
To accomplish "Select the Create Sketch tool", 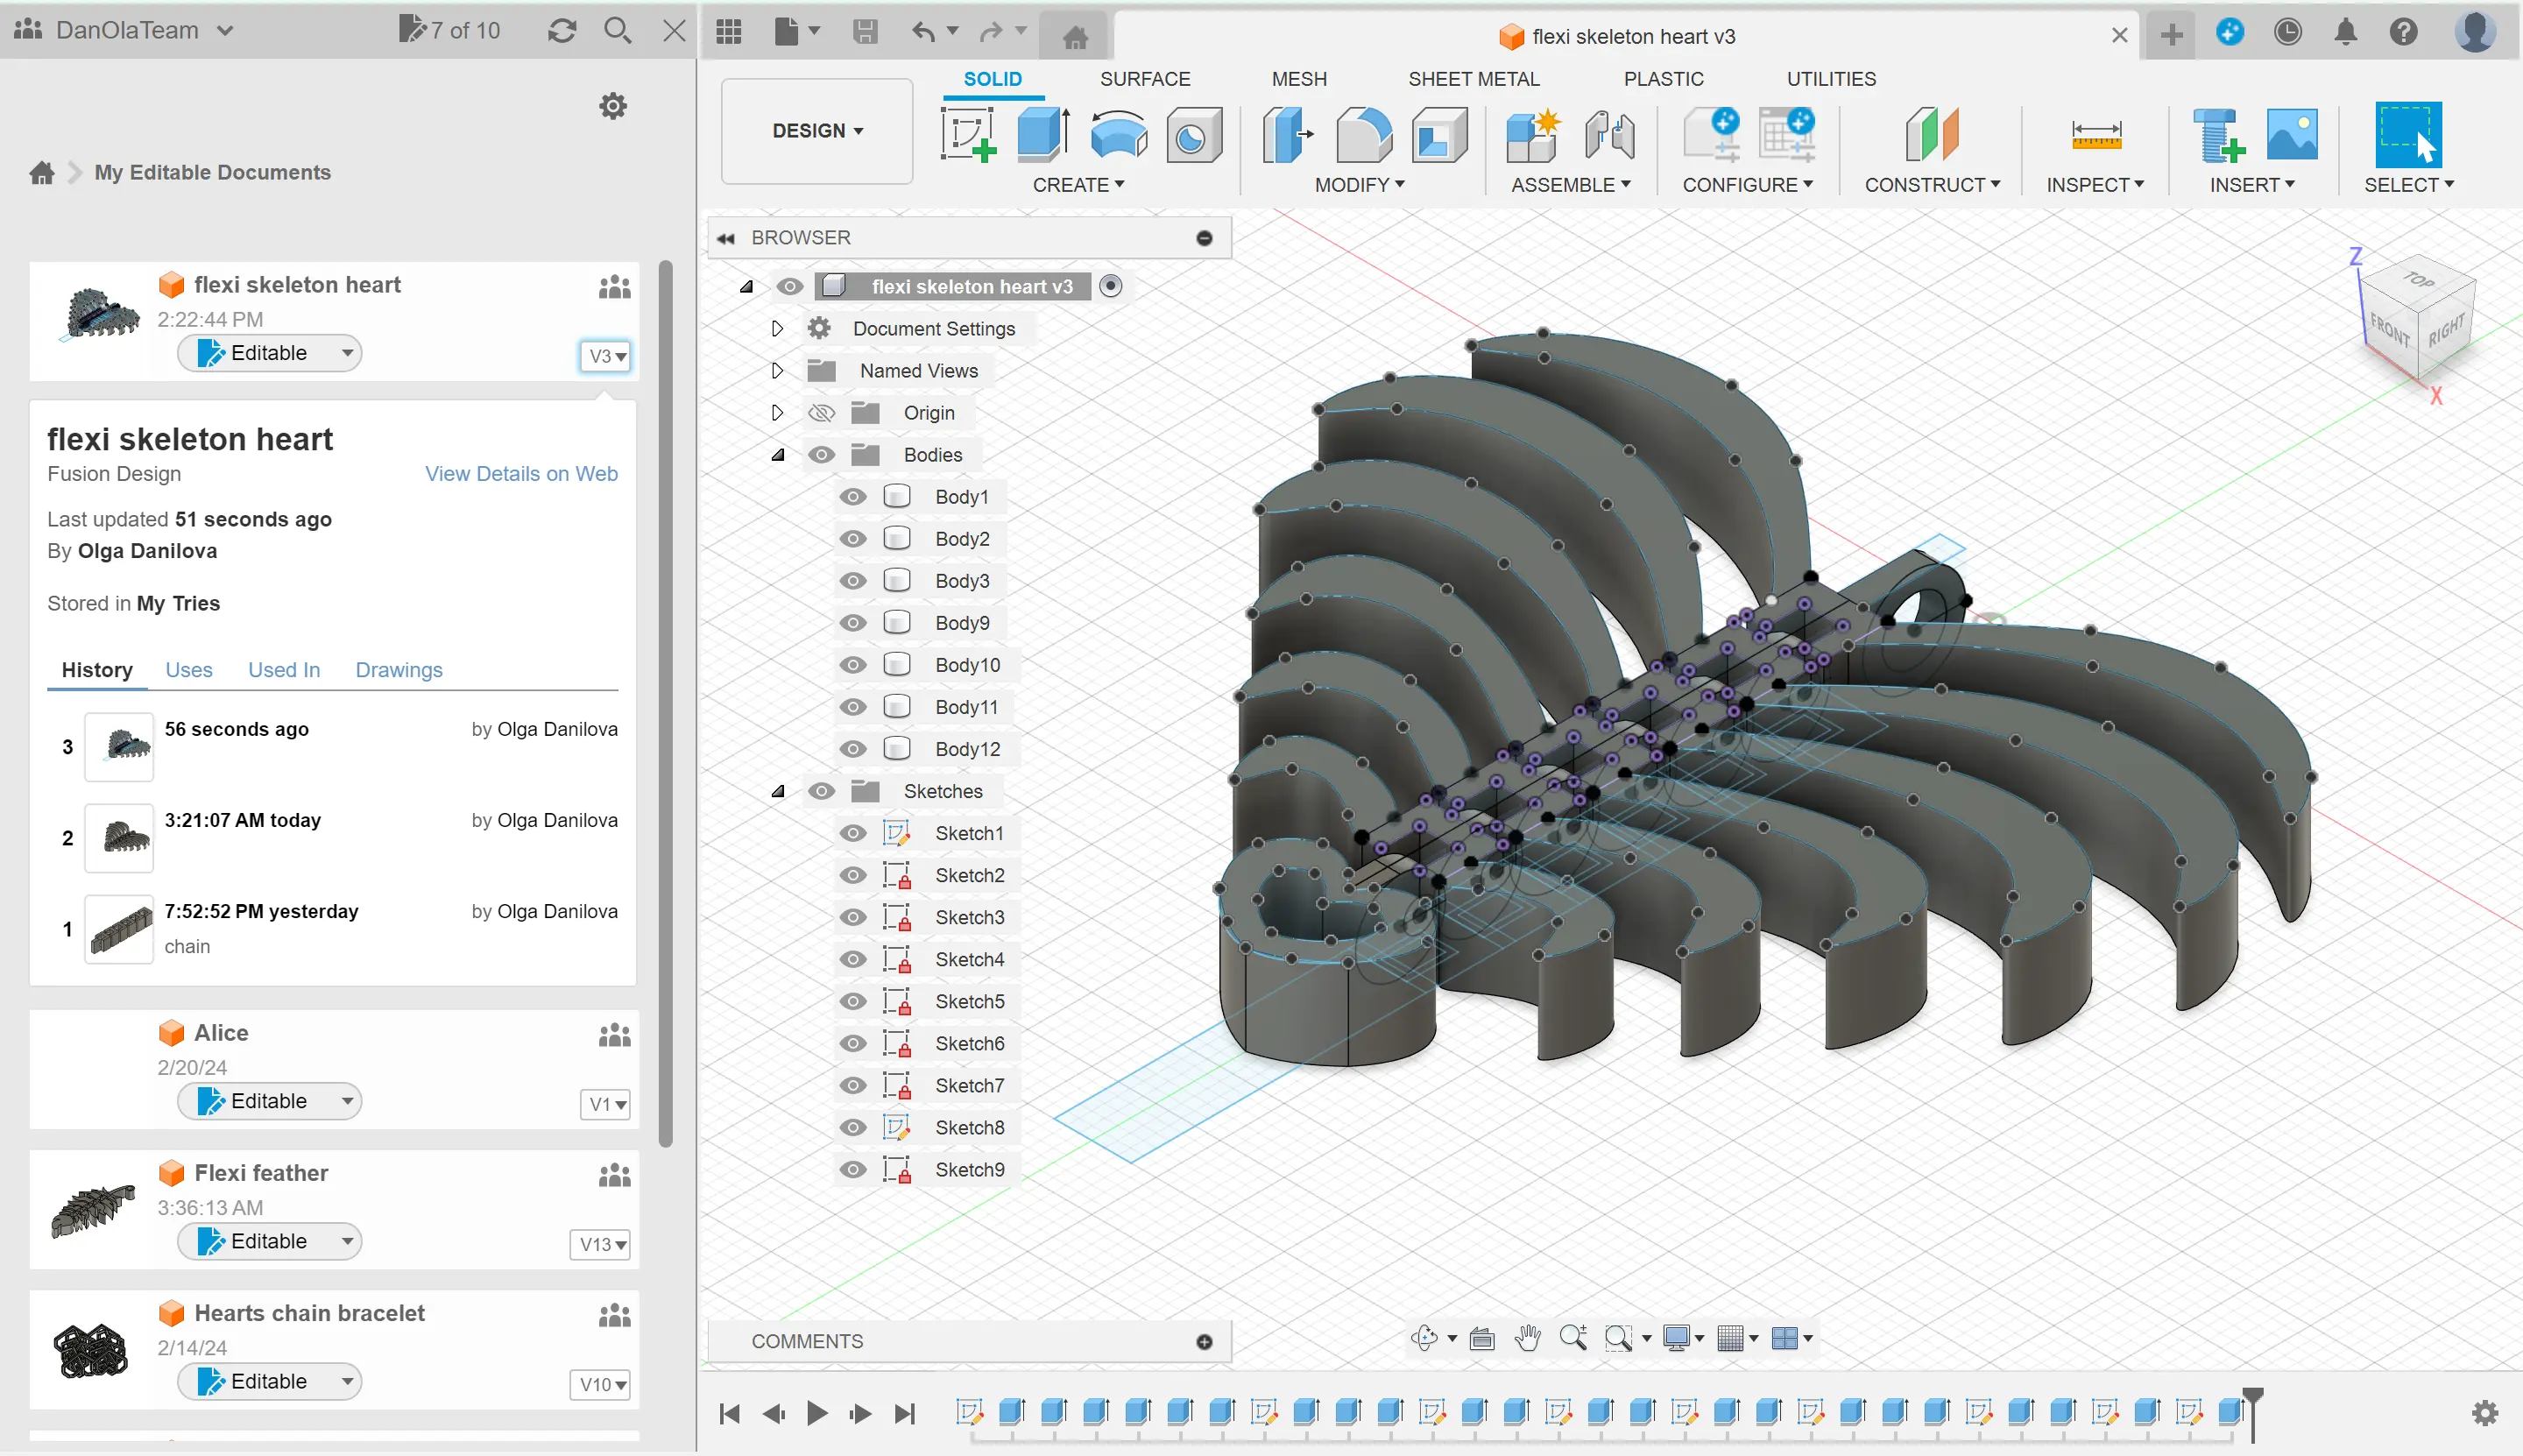I will tap(968, 135).
